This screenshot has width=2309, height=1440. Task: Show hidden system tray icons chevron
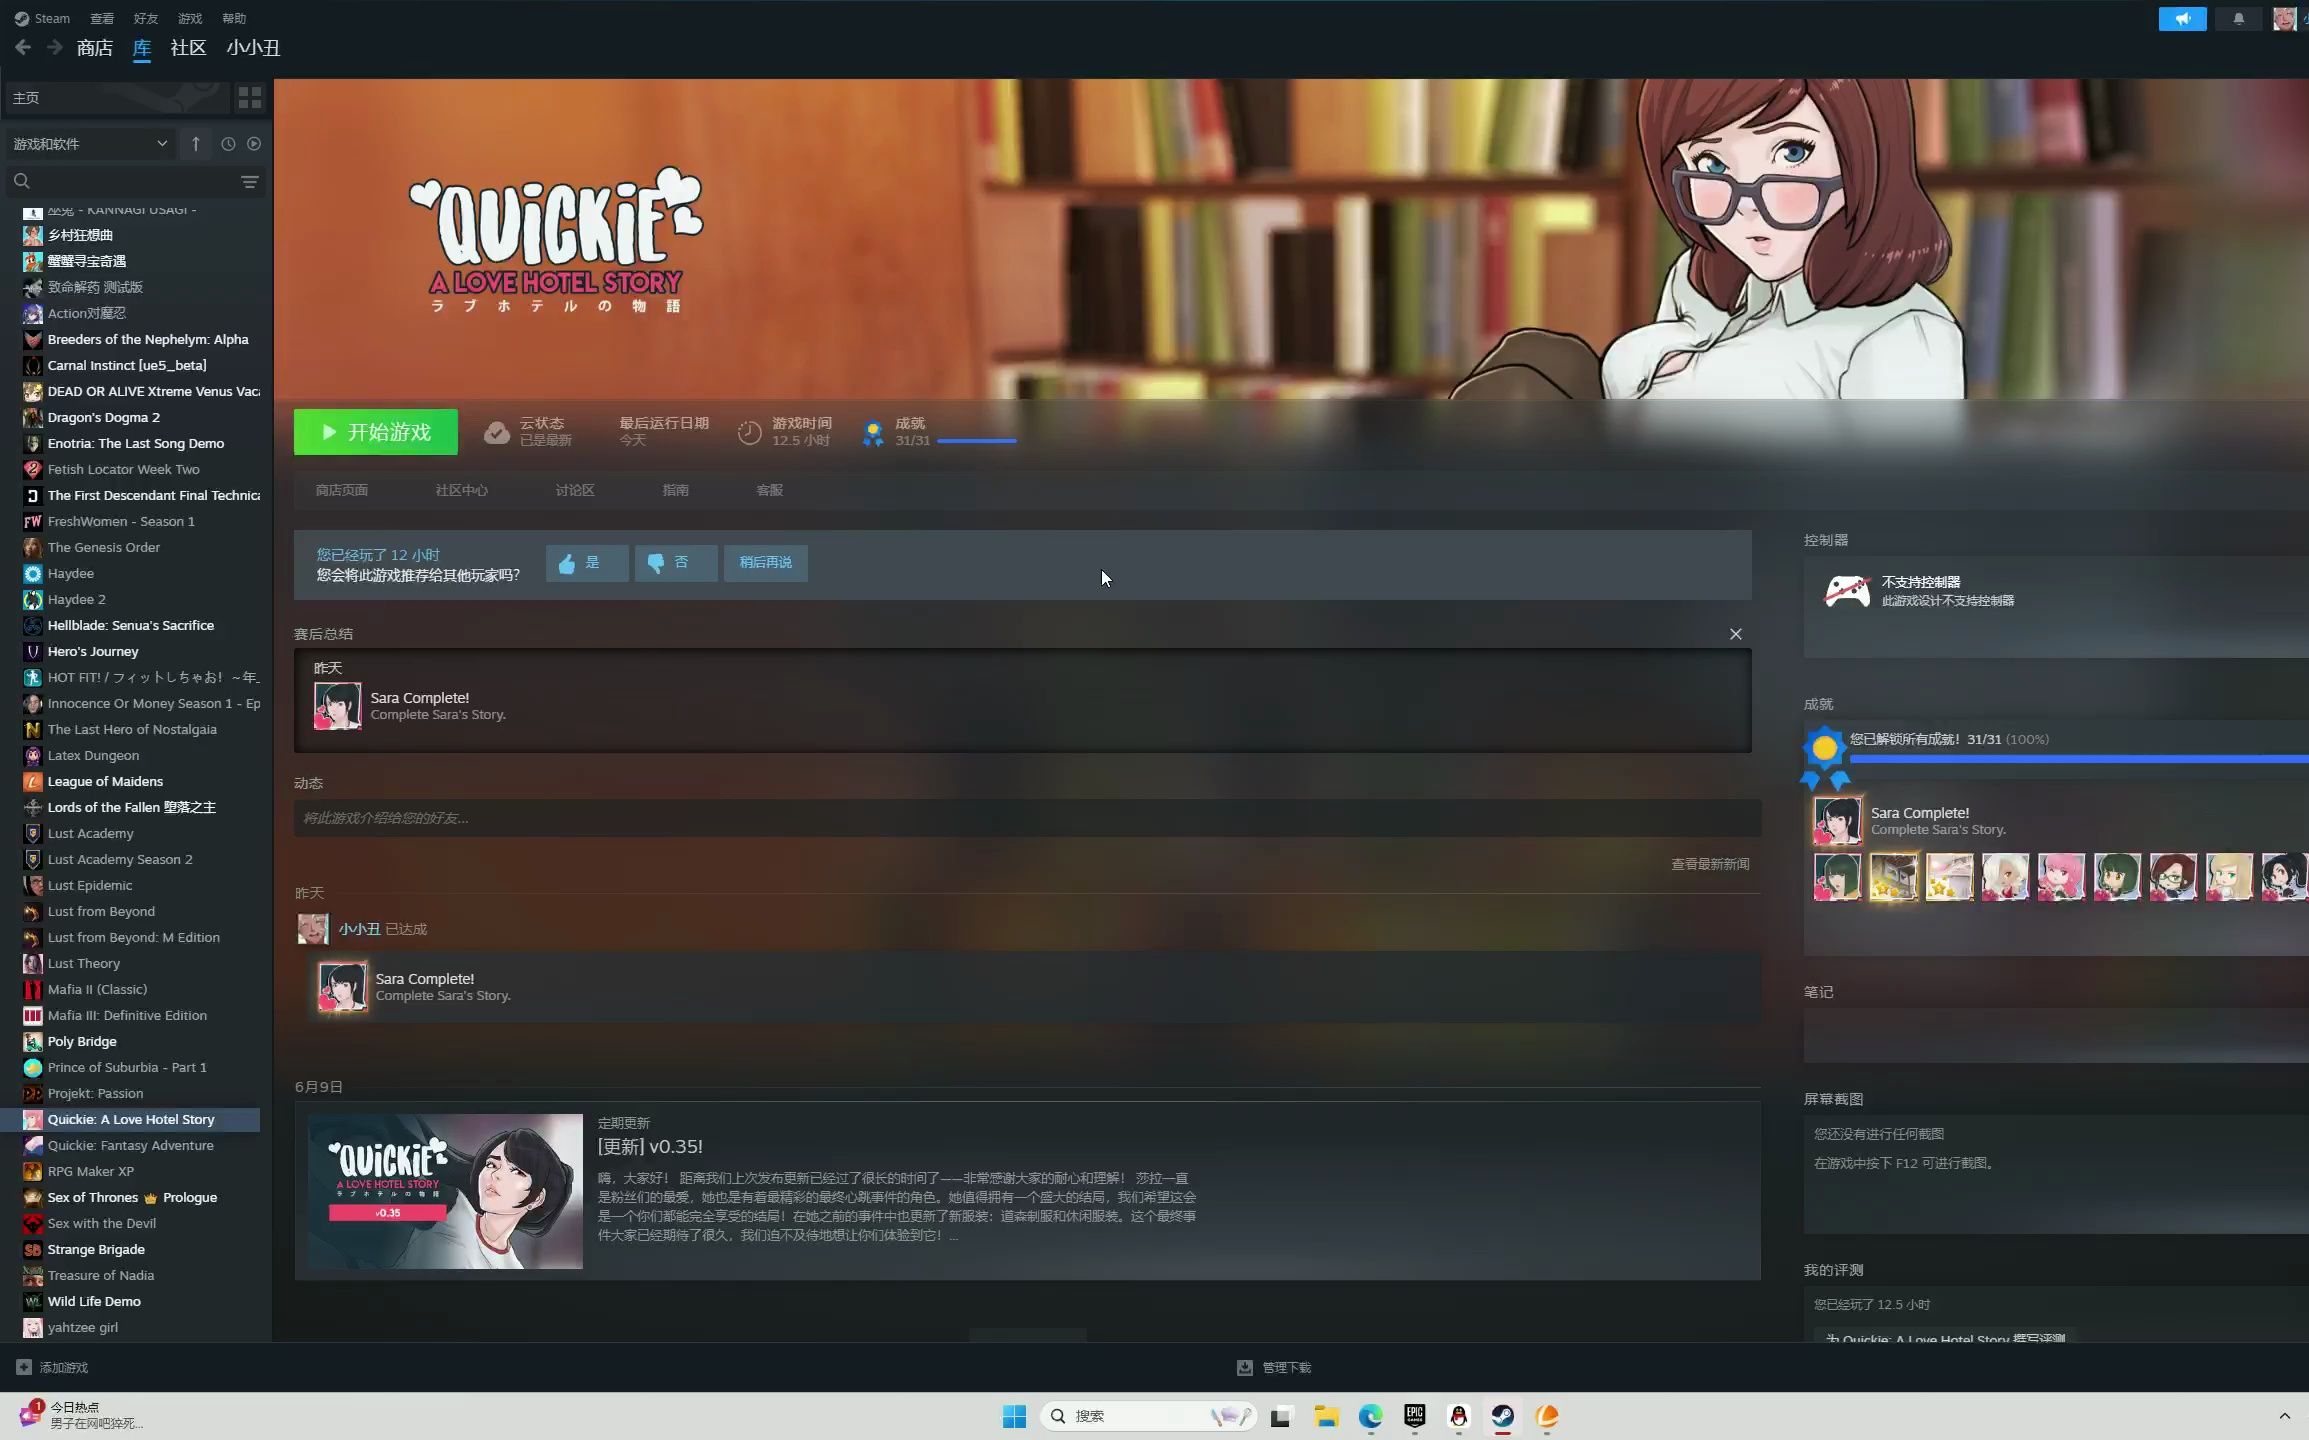pos(2284,1416)
